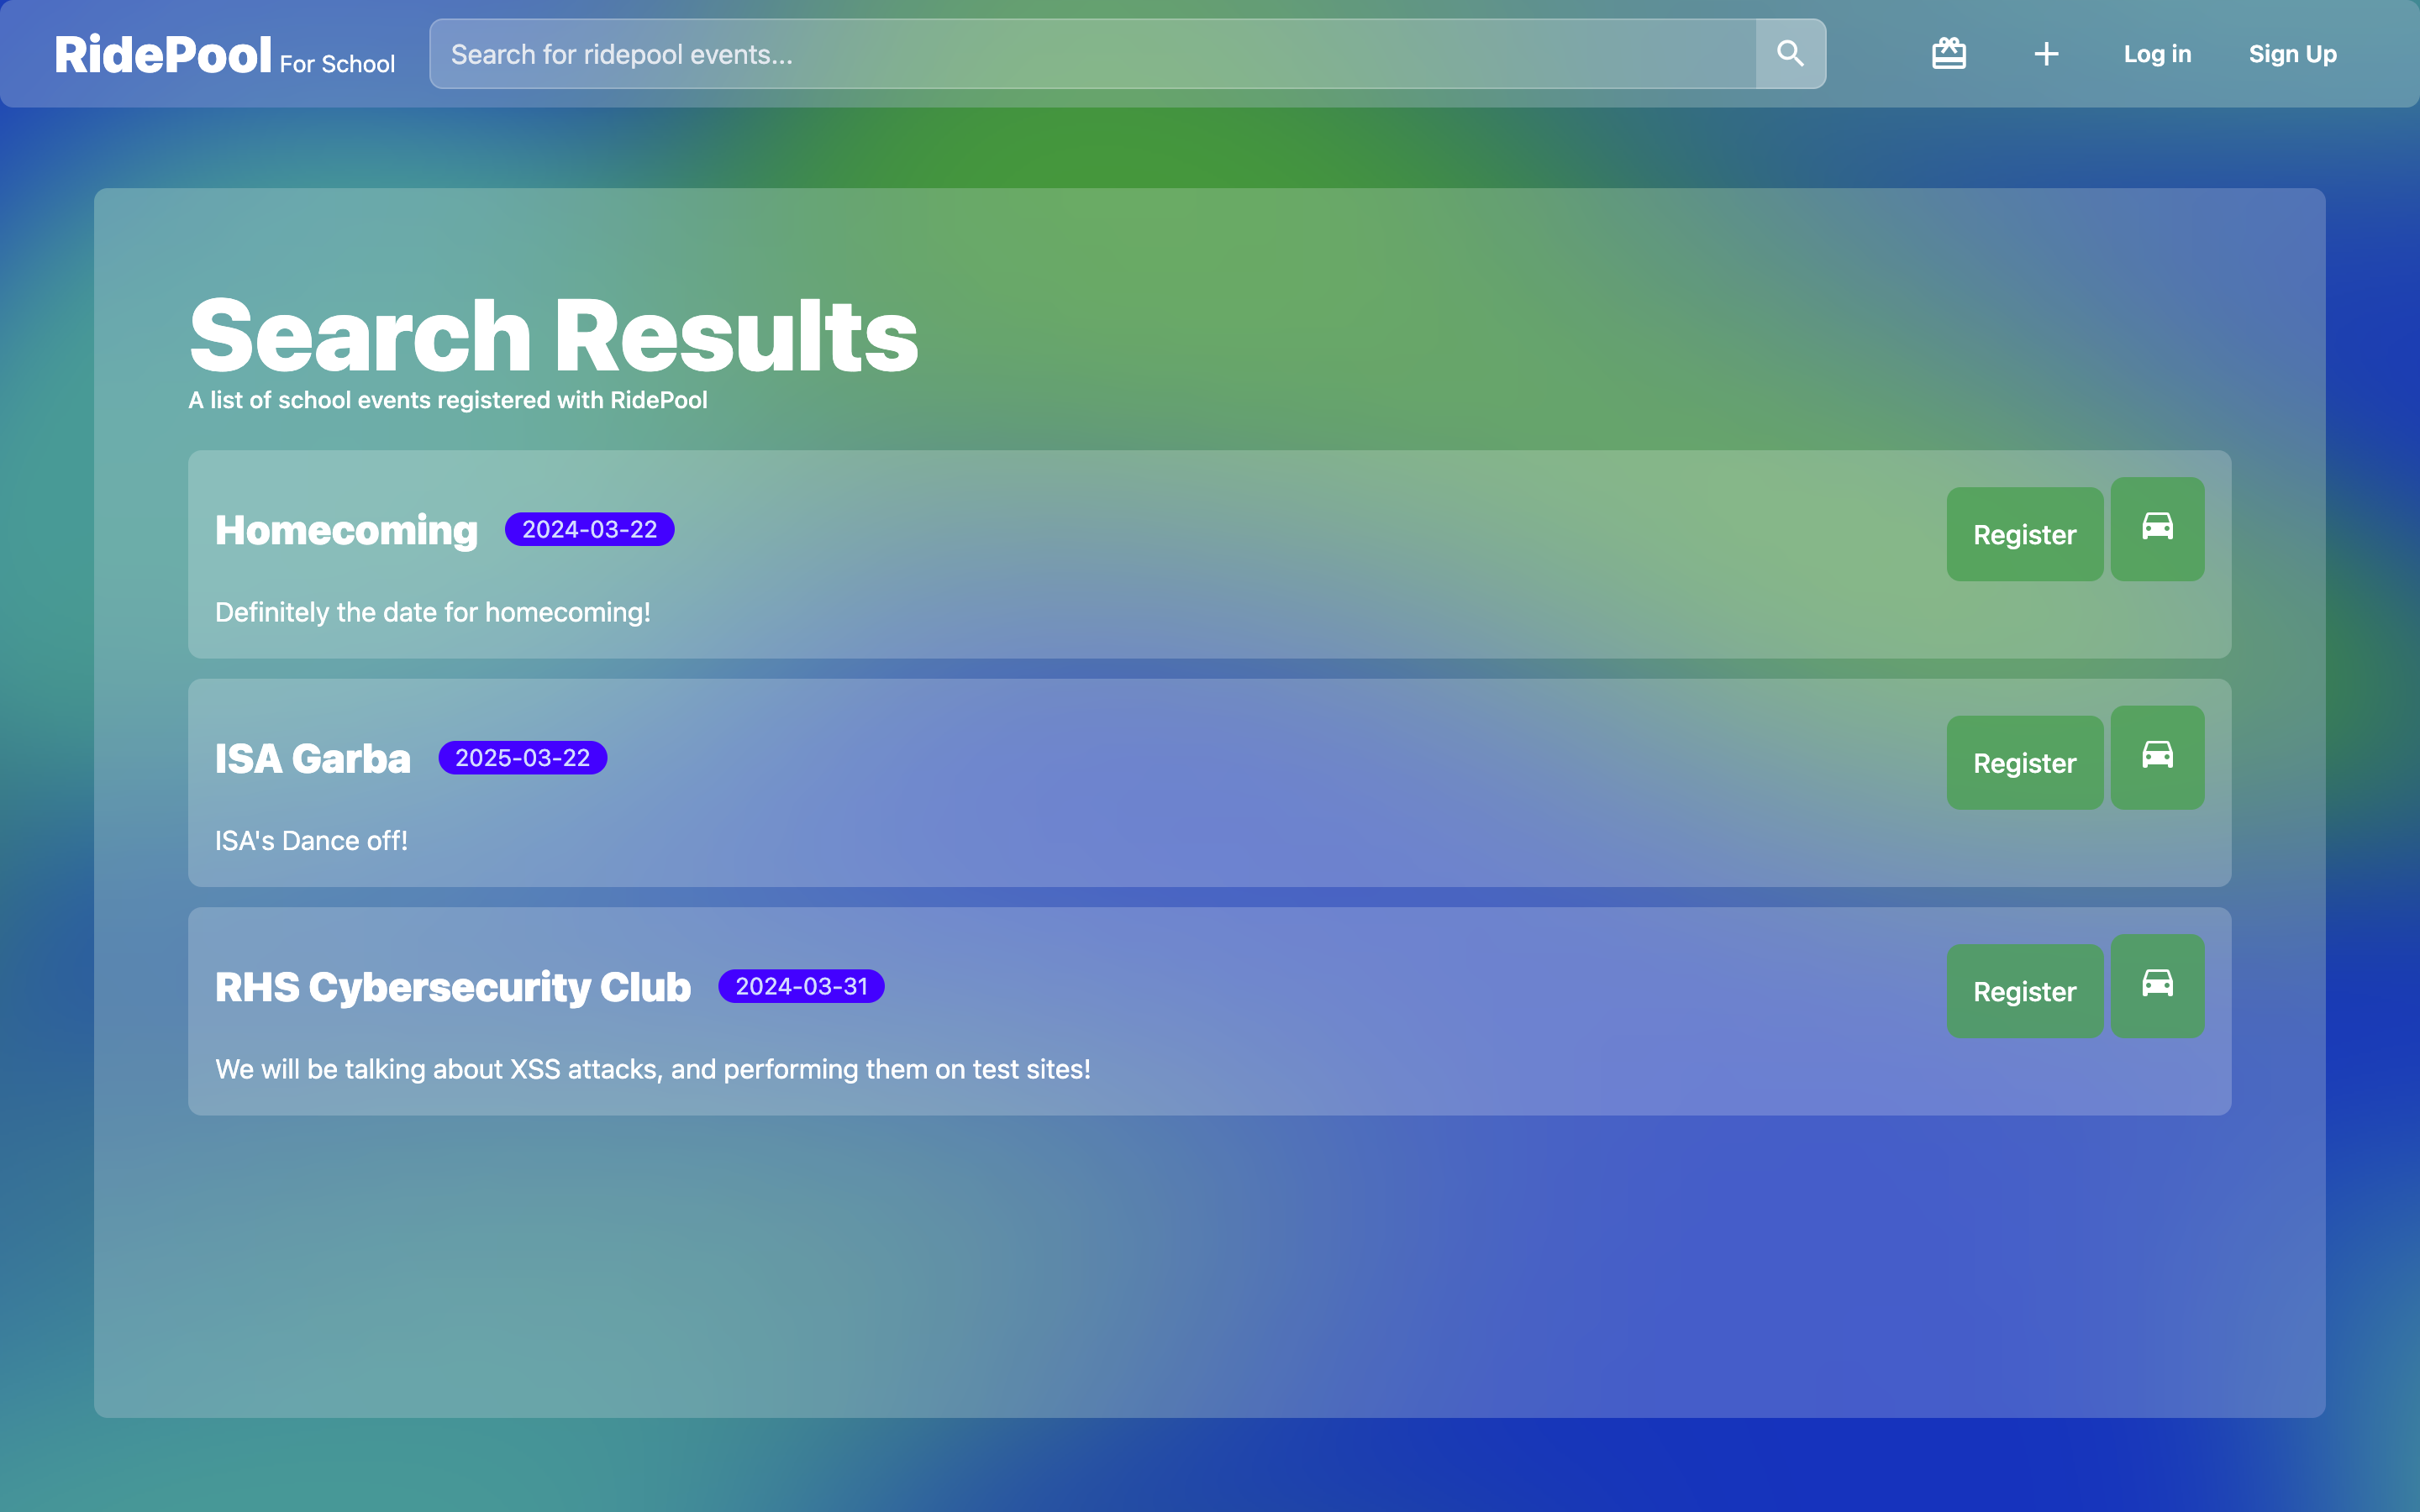Click the ISA Garba event title

pos(312,759)
